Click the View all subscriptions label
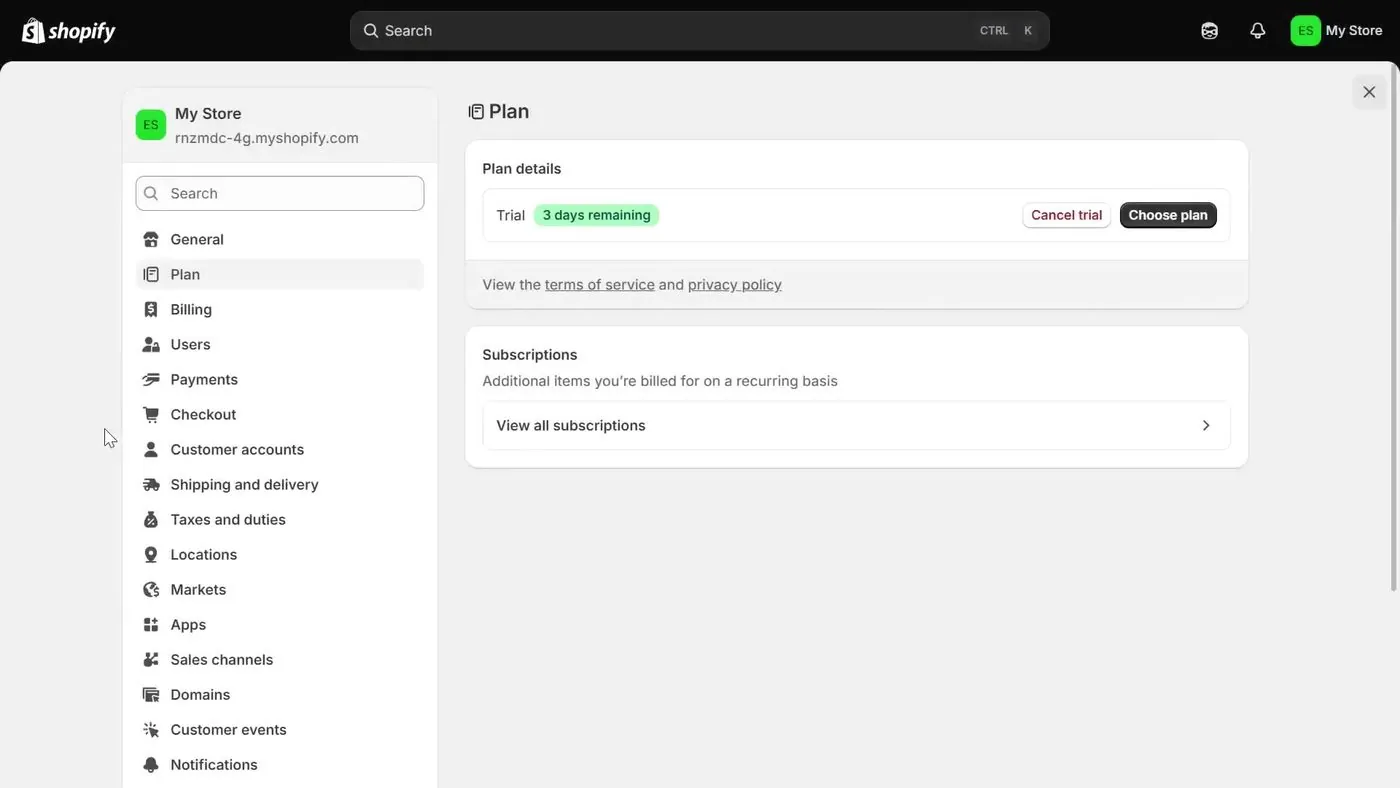 (x=571, y=426)
